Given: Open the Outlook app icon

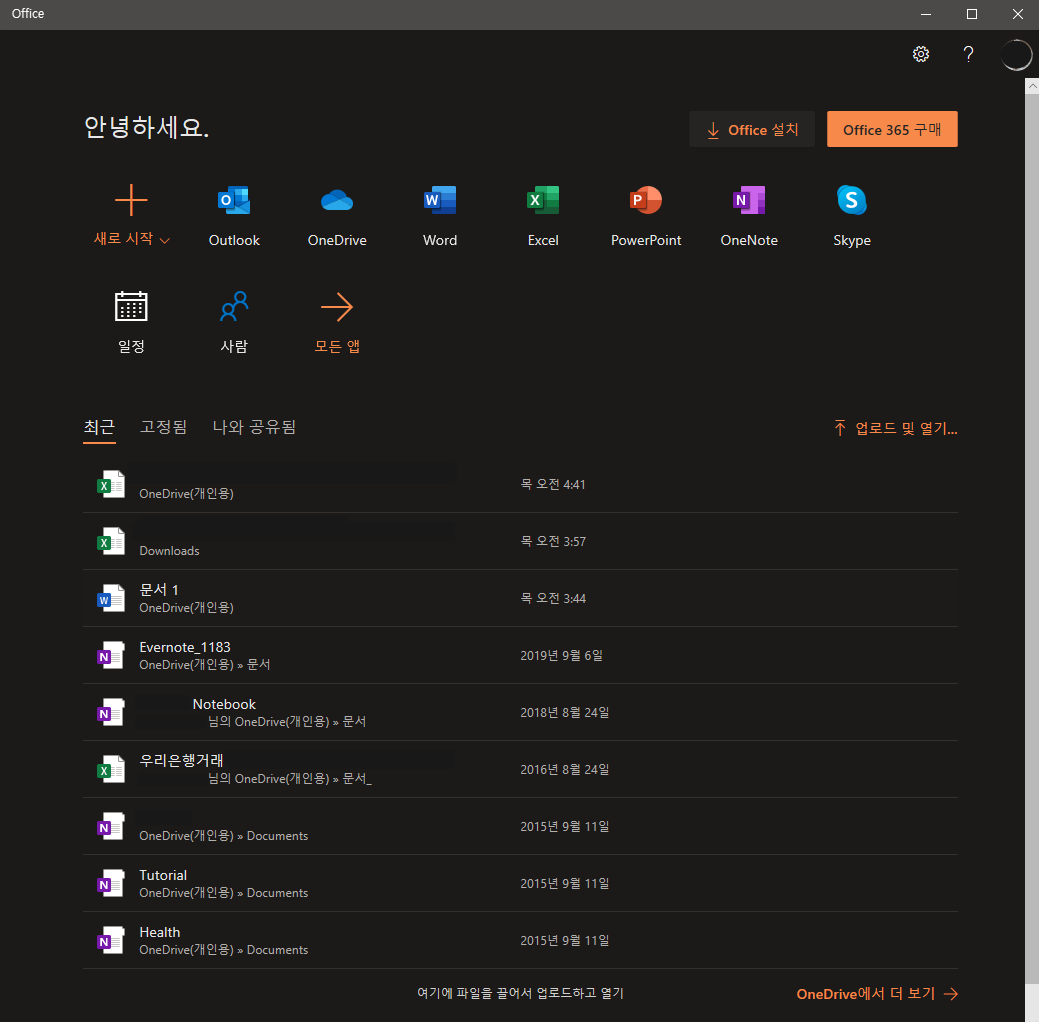Looking at the screenshot, I should click(x=234, y=200).
